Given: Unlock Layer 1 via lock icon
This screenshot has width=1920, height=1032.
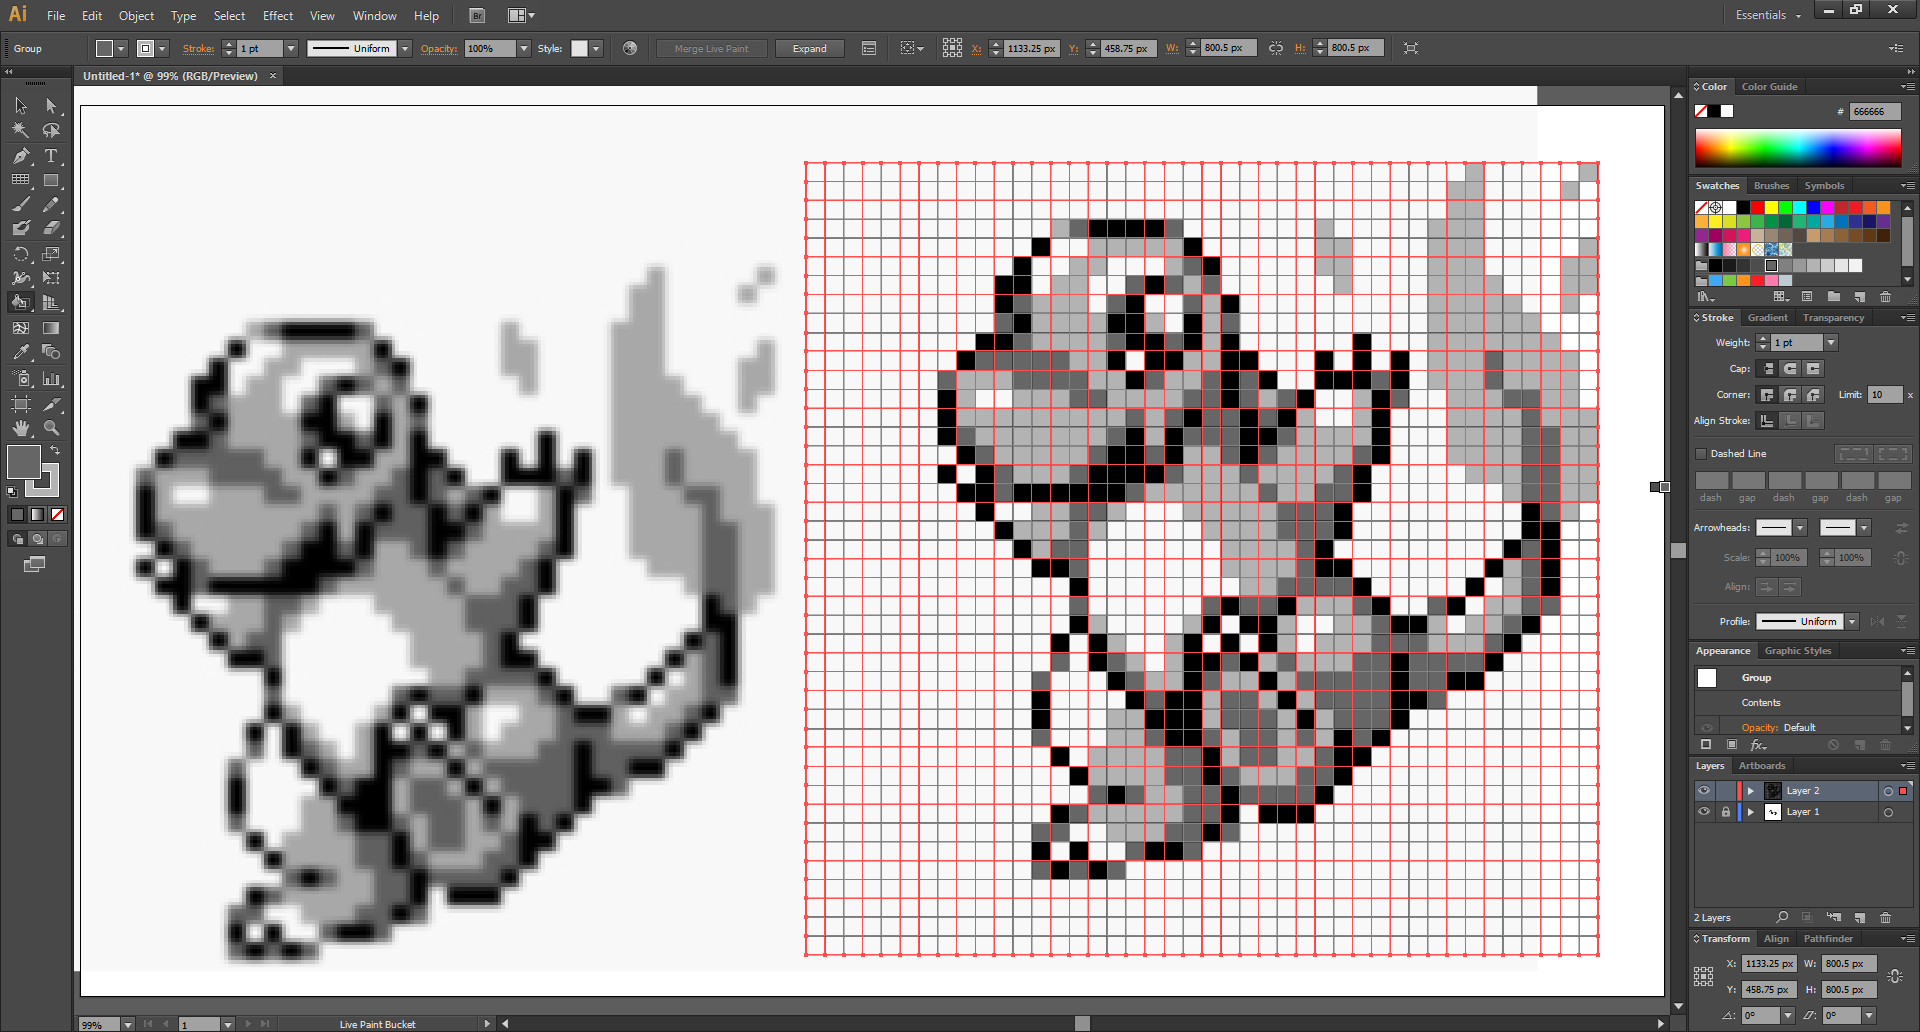Looking at the screenshot, I should (x=1725, y=812).
